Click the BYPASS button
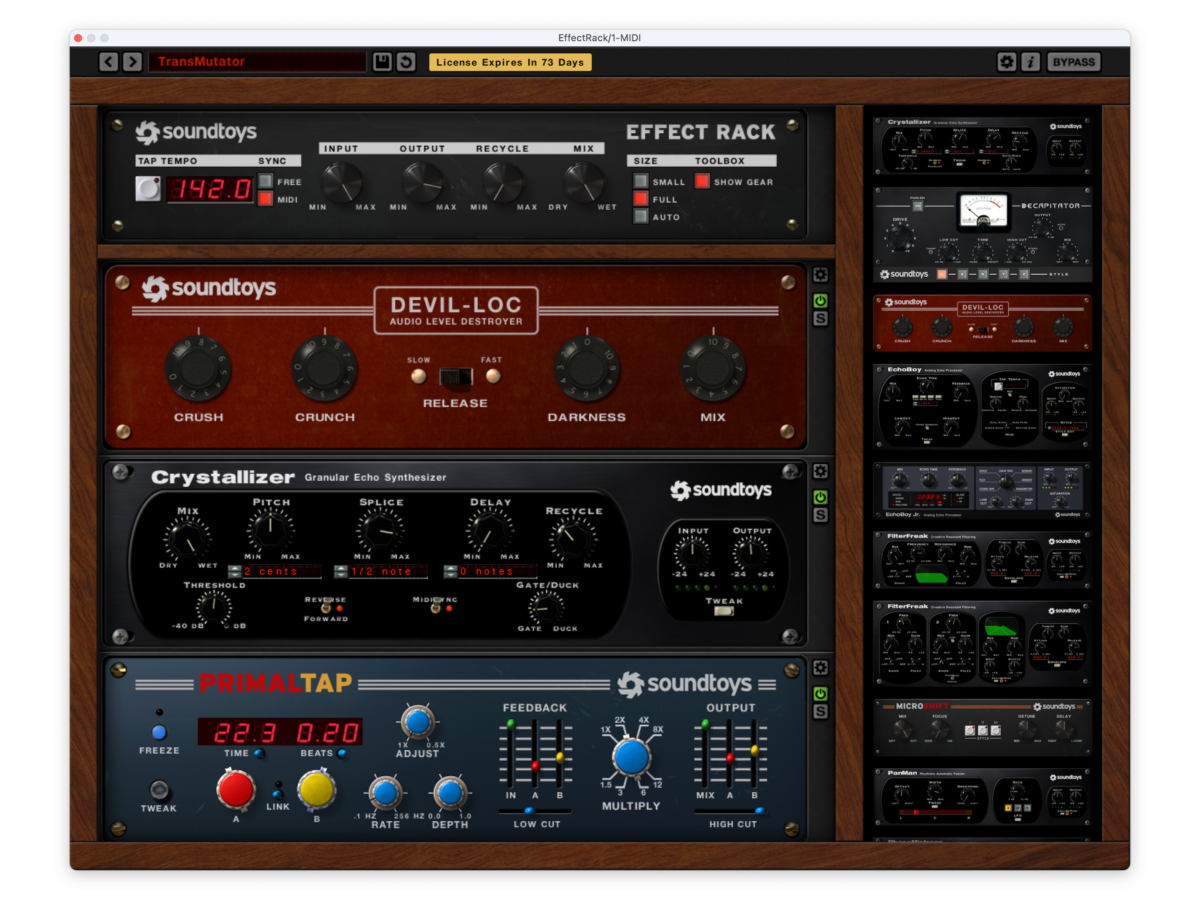Viewport: 1200px width, 900px height. click(1073, 62)
